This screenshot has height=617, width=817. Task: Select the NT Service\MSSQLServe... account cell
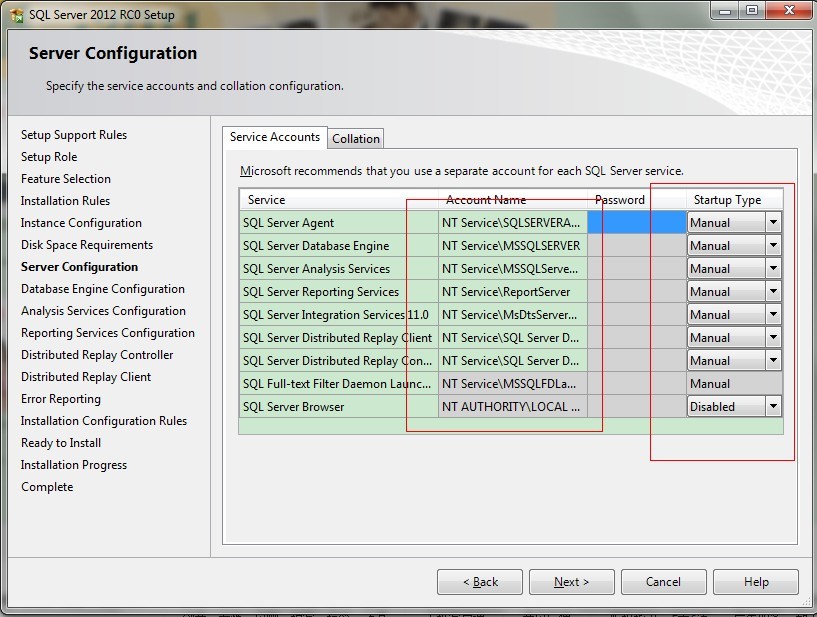tap(513, 268)
